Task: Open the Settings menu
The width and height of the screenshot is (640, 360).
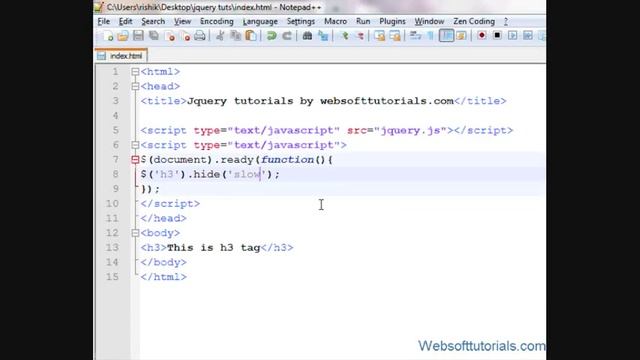Action: tap(300, 21)
